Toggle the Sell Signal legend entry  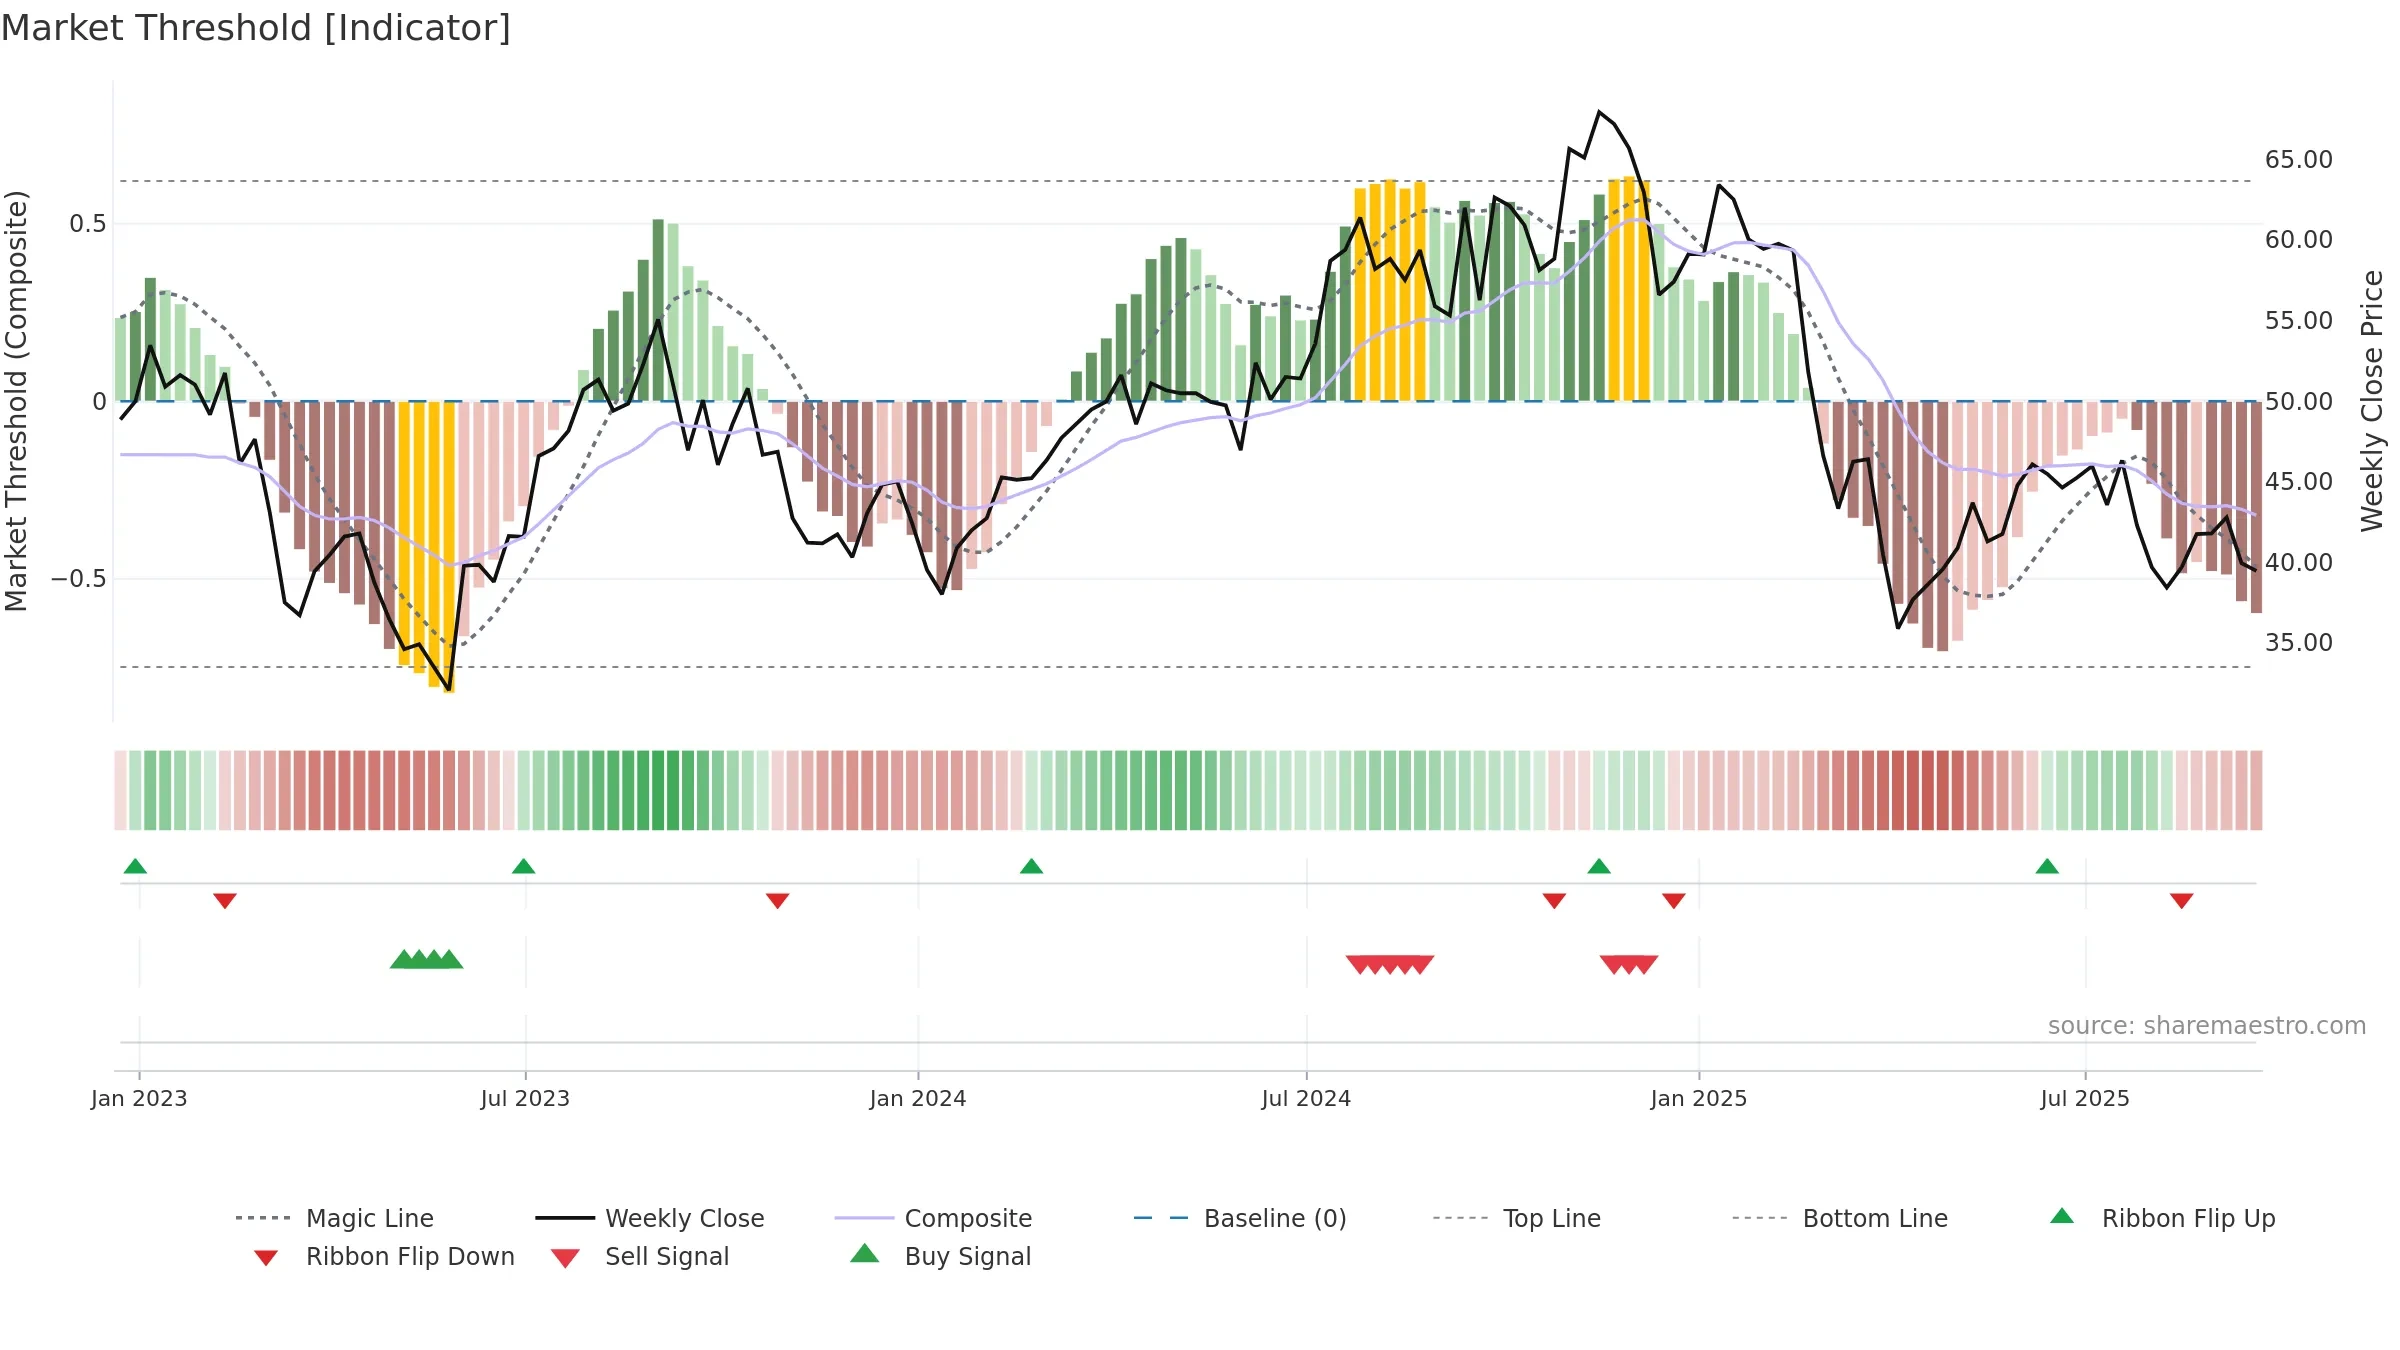pyautogui.click(x=640, y=1256)
